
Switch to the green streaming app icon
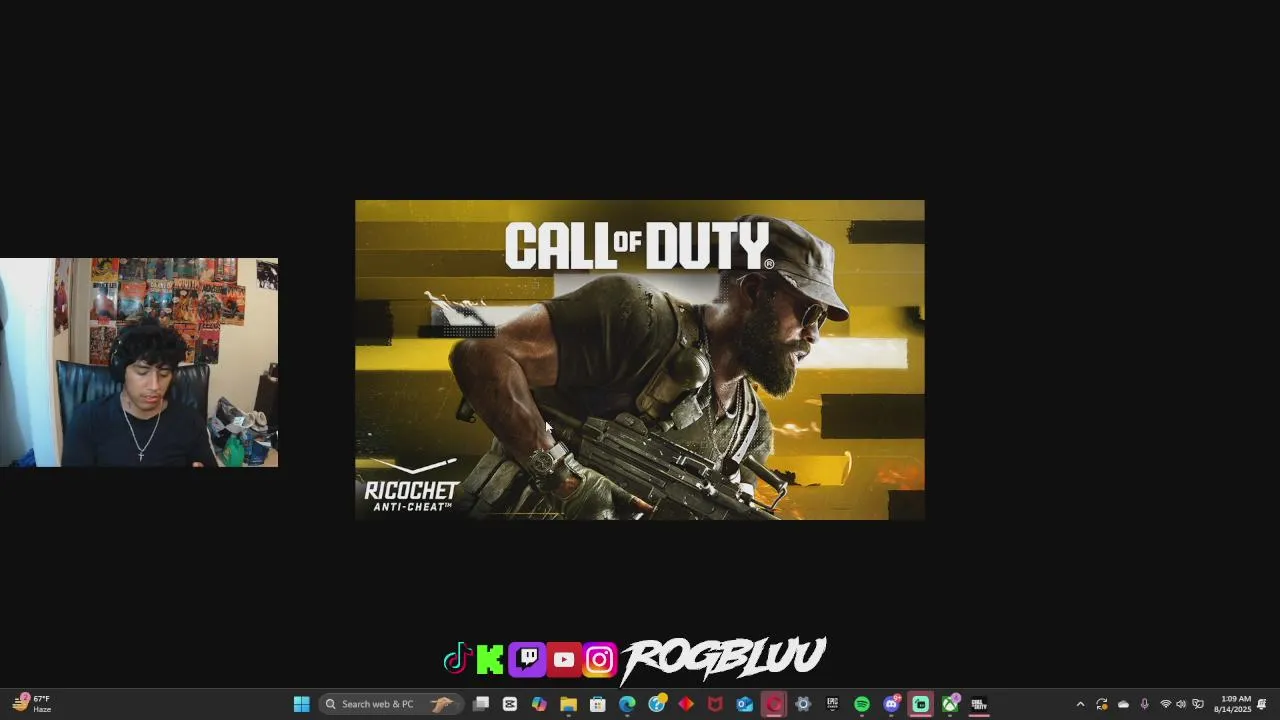click(920, 704)
